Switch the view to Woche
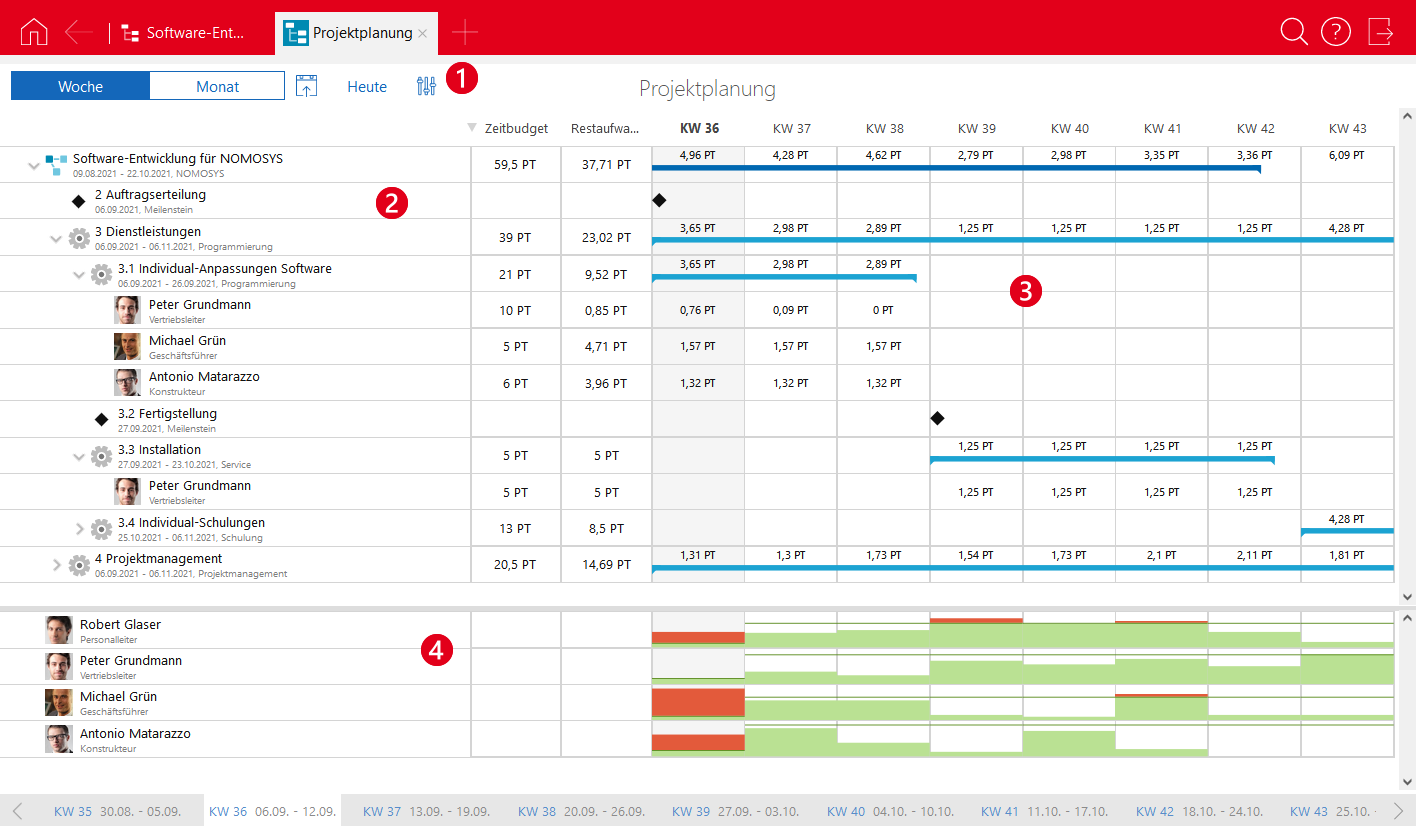1416x826 pixels. [x=80, y=86]
